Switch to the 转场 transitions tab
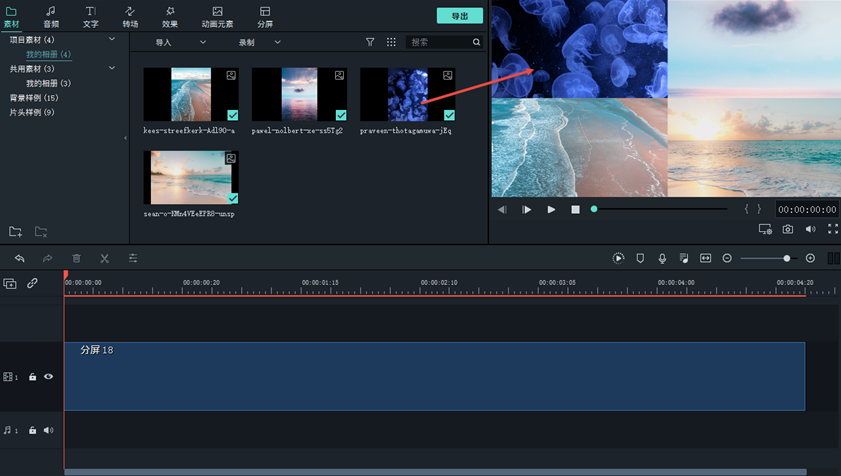Viewport: 841px width, 476px height. tap(130, 16)
